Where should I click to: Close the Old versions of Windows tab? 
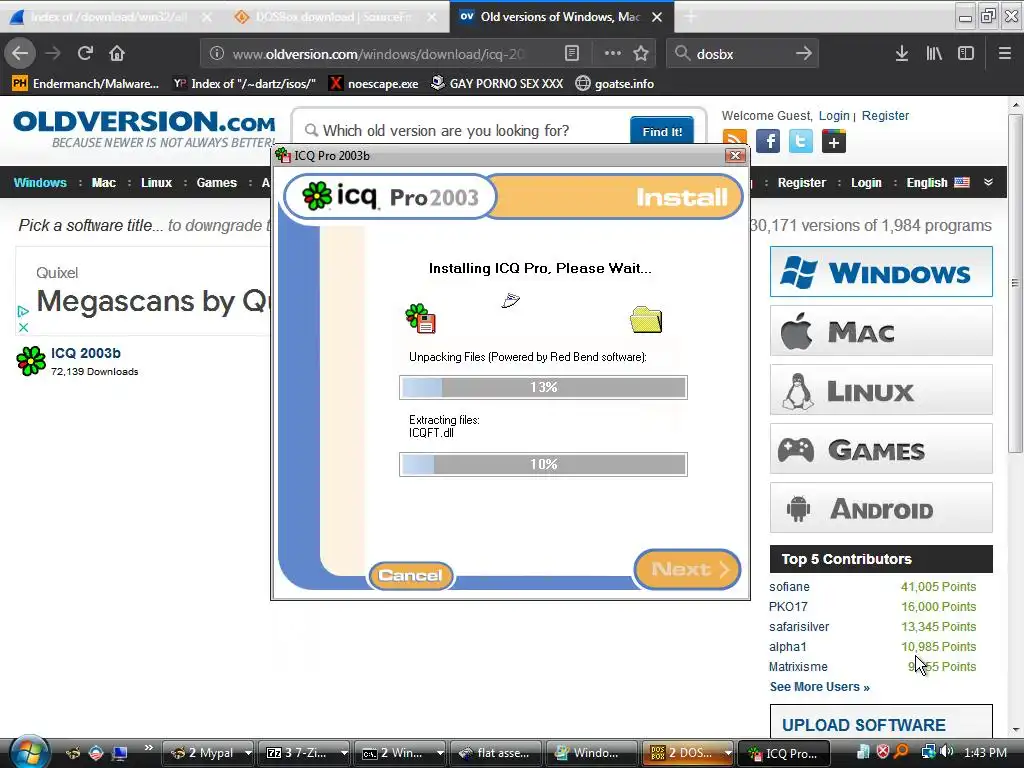coord(657,17)
